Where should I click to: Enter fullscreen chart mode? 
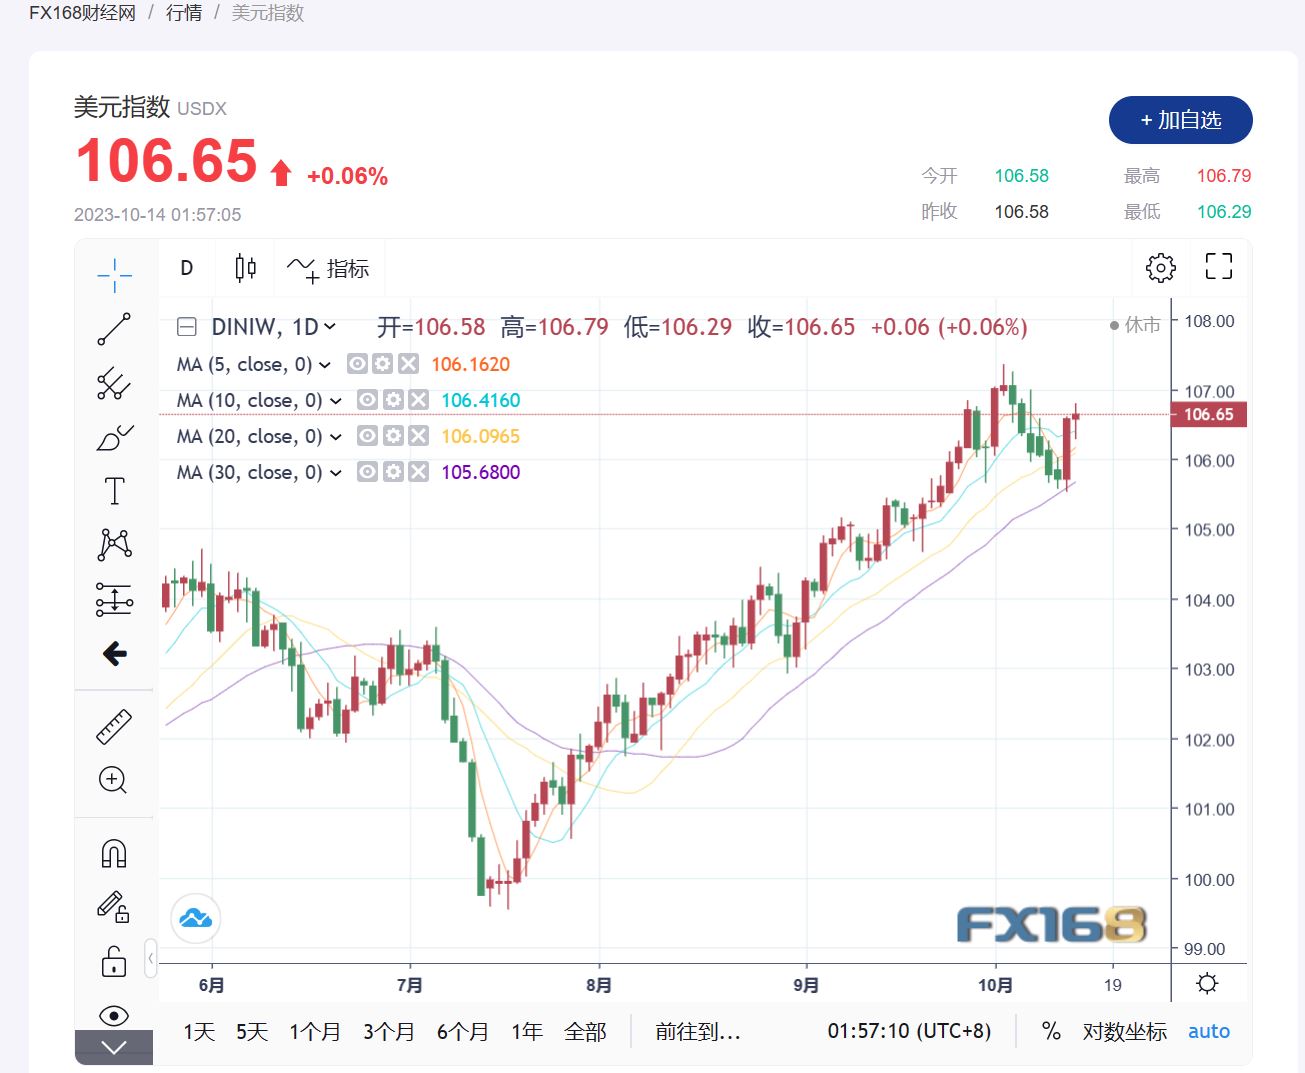click(1218, 267)
